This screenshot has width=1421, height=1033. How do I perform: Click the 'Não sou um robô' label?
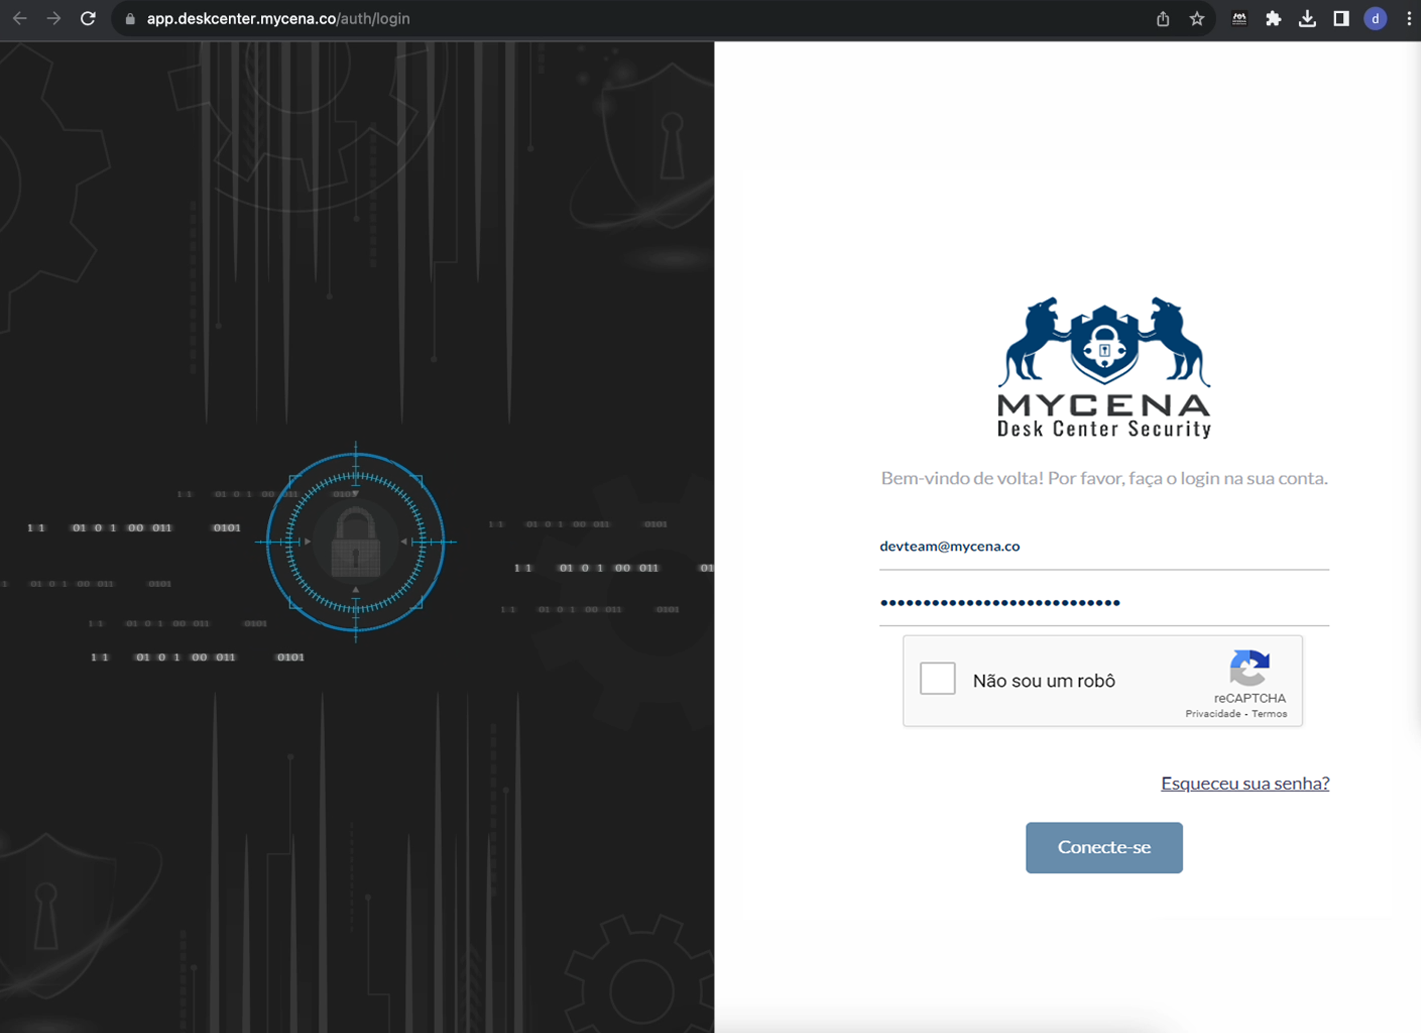[1044, 681]
